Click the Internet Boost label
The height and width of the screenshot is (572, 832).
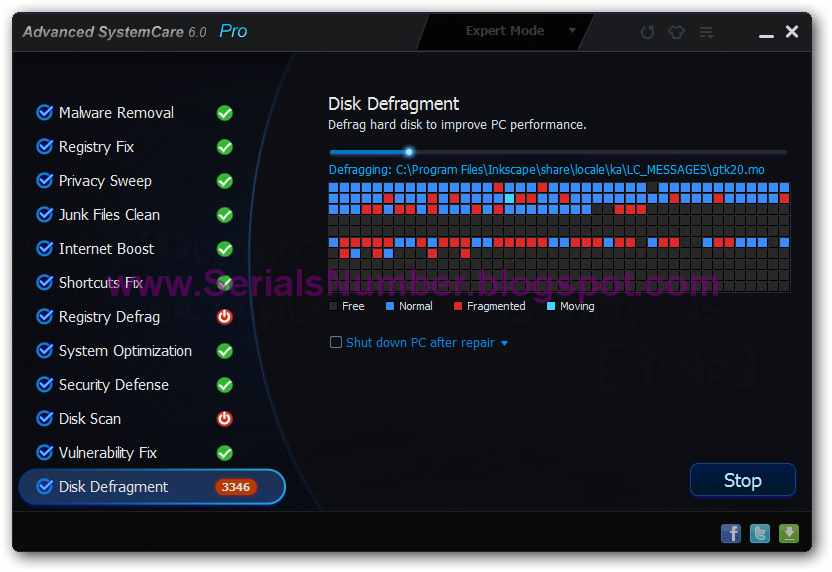(x=106, y=249)
